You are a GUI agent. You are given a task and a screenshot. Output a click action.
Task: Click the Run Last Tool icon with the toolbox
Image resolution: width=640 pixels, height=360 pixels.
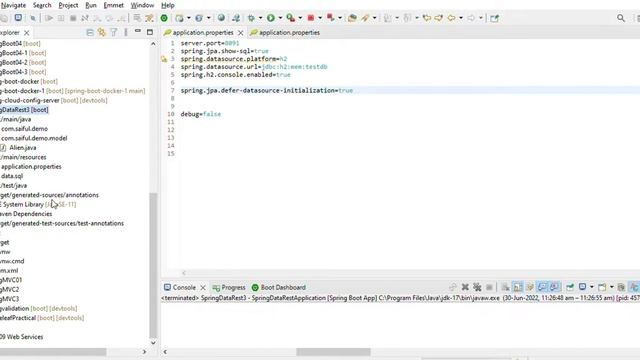pyautogui.click(x=290, y=18)
